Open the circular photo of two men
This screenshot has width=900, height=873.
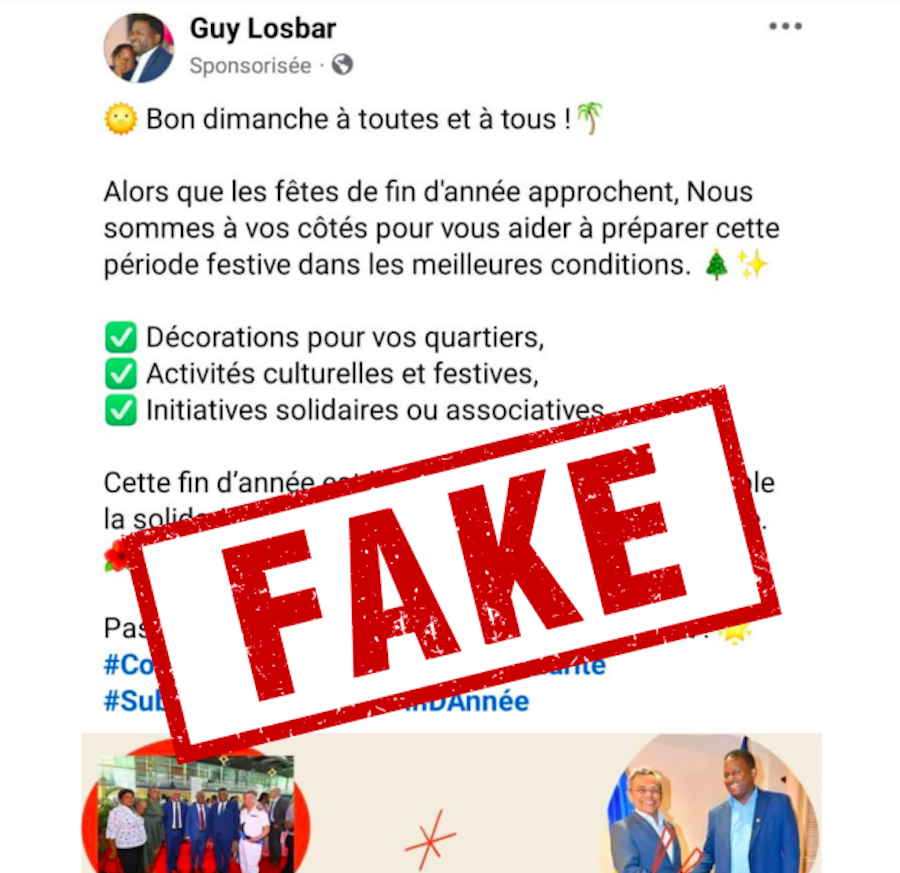tap(713, 804)
